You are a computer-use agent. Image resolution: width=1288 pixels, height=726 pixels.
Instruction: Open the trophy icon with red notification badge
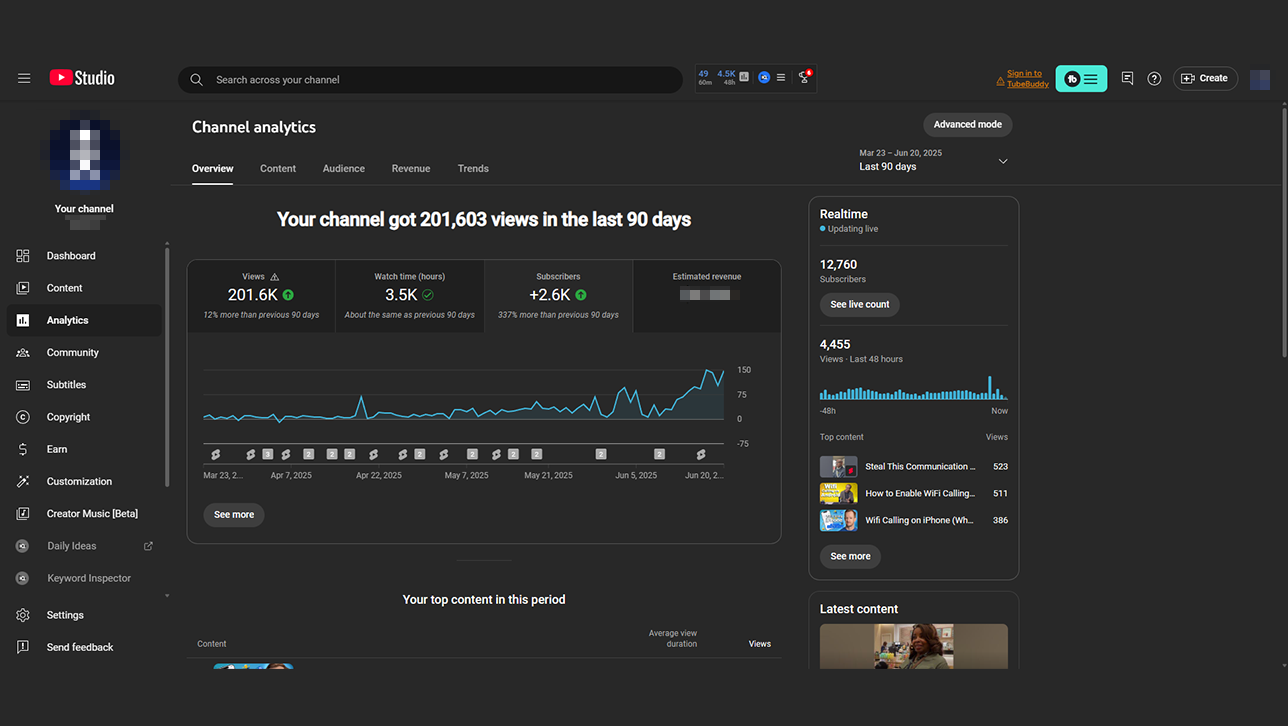(x=804, y=77)
